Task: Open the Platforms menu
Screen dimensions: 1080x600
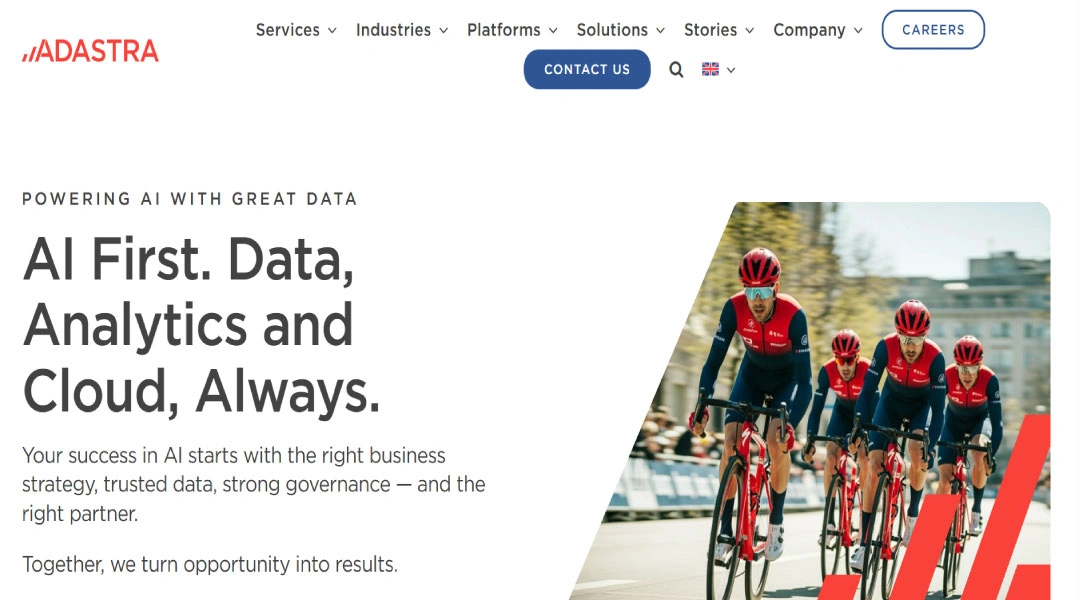Action: (503, 30)
